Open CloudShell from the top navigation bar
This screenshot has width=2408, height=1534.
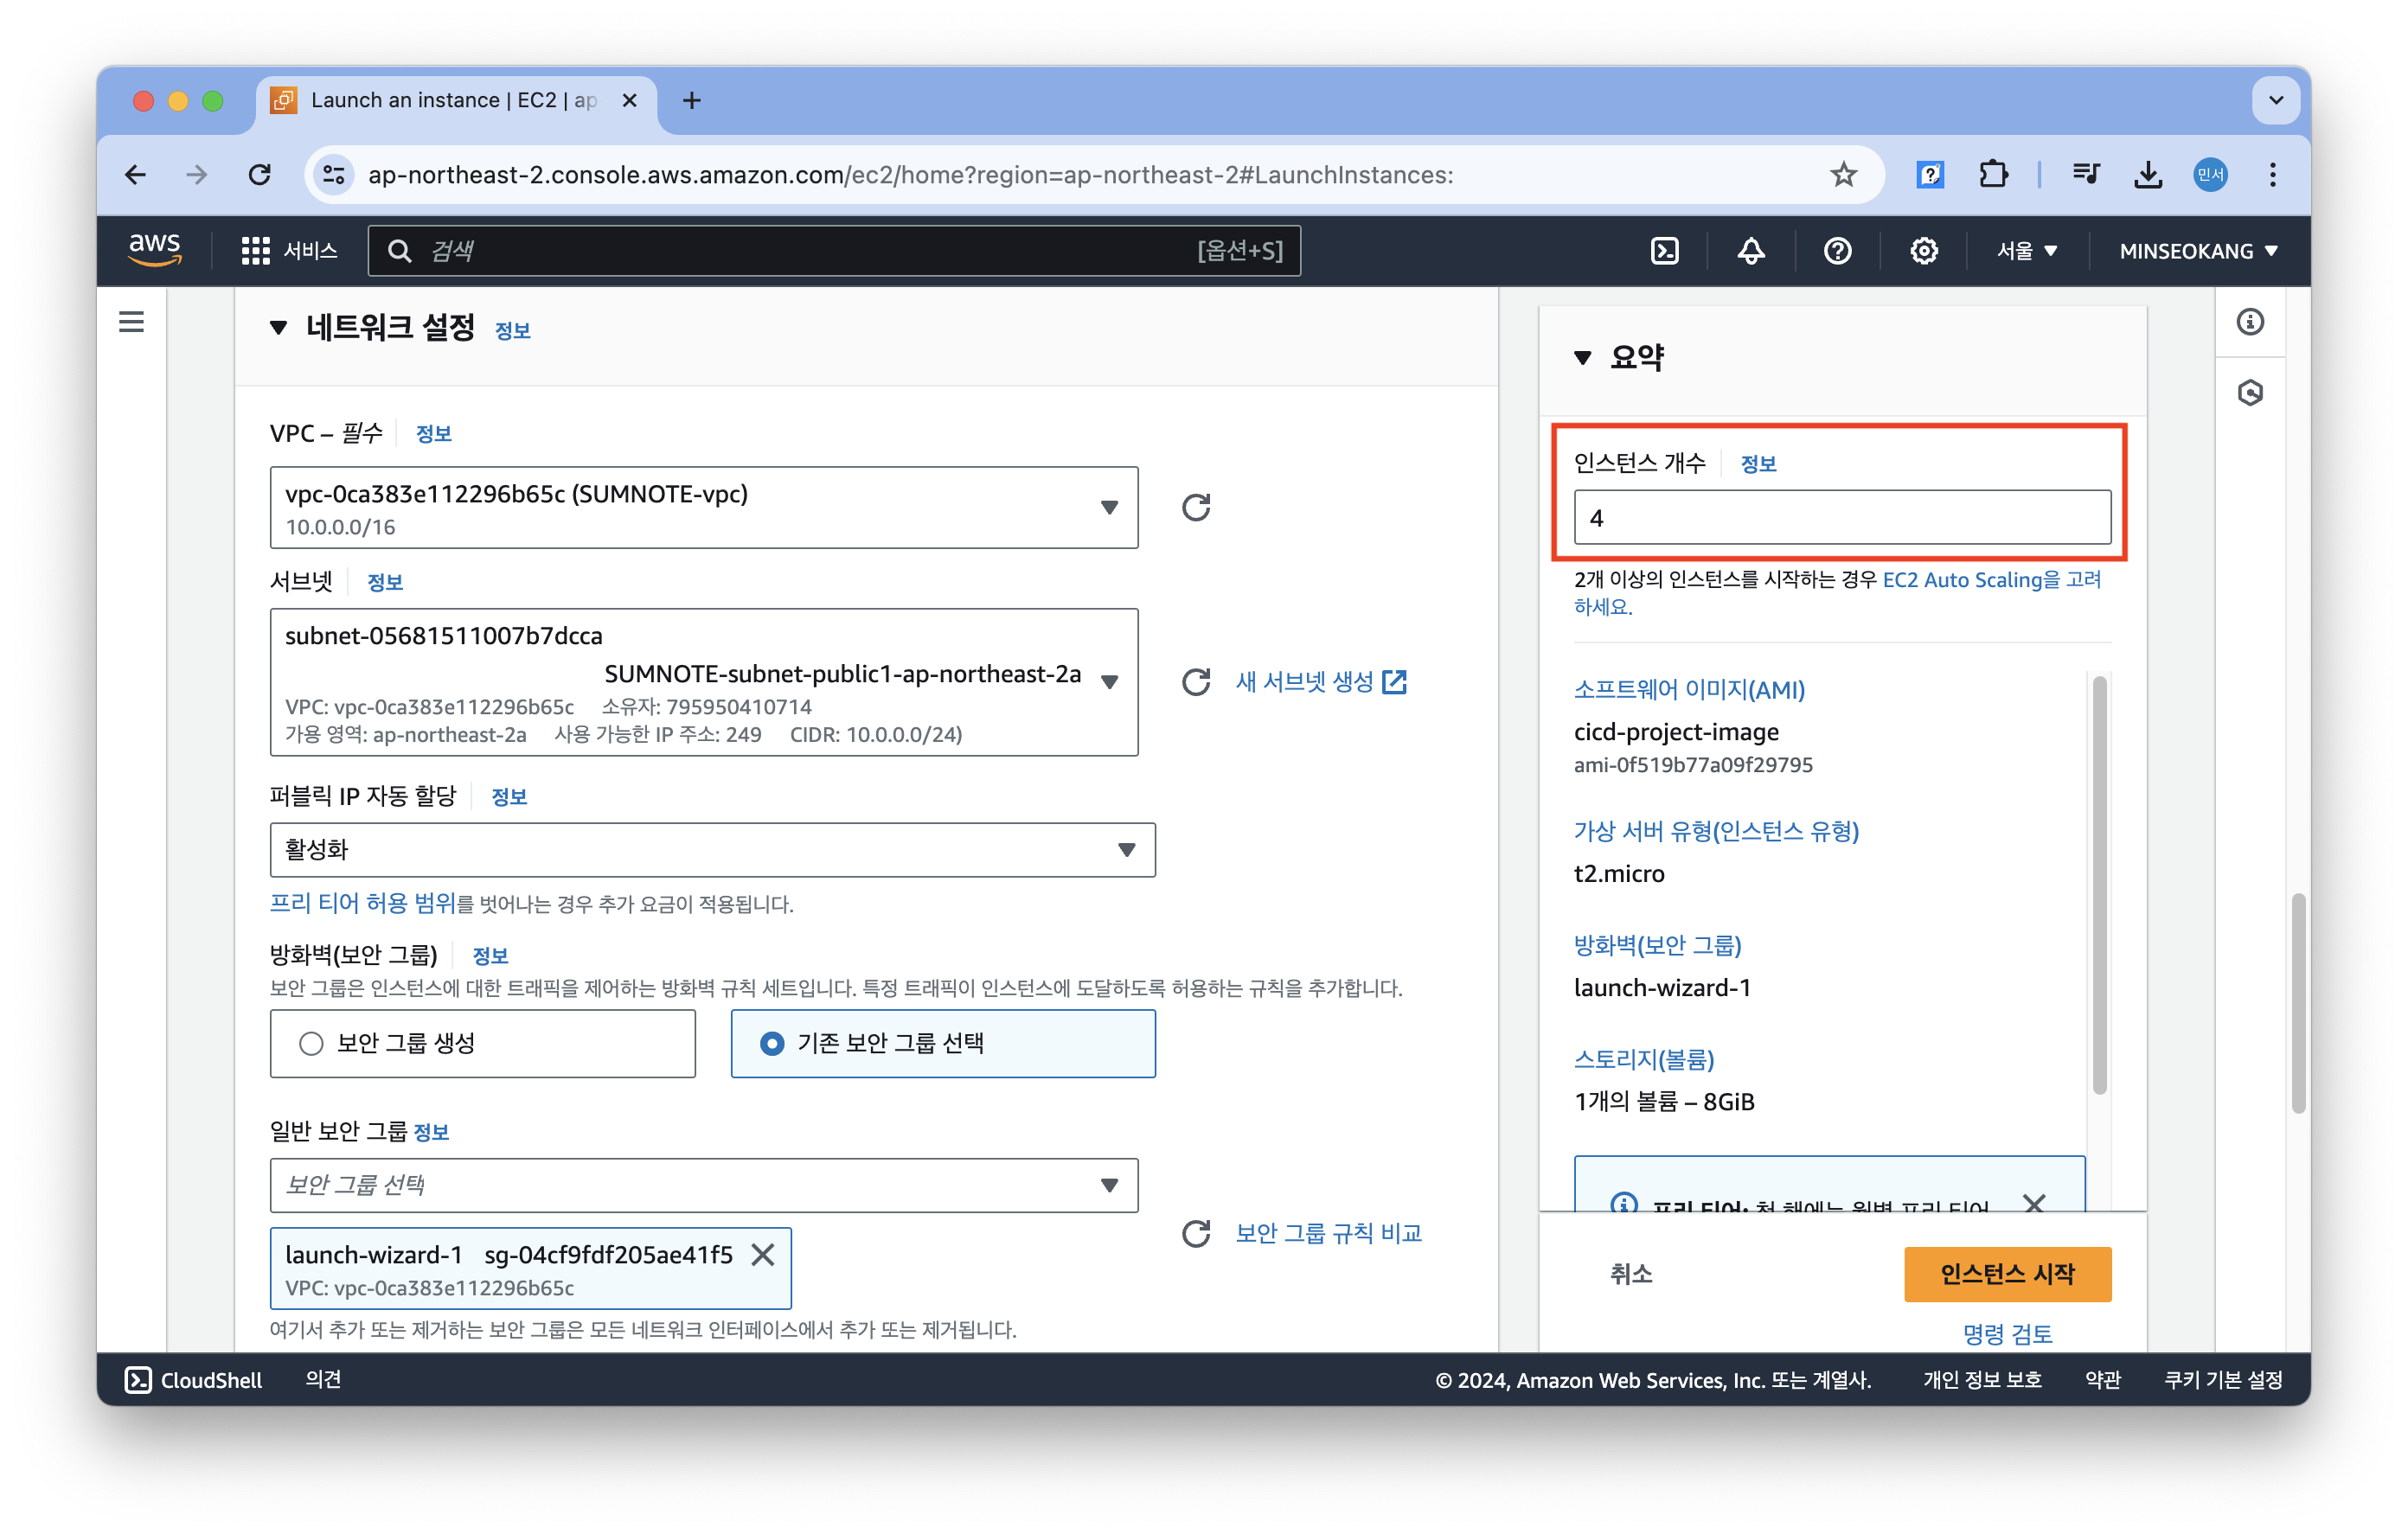click(x=1664, y=251)
